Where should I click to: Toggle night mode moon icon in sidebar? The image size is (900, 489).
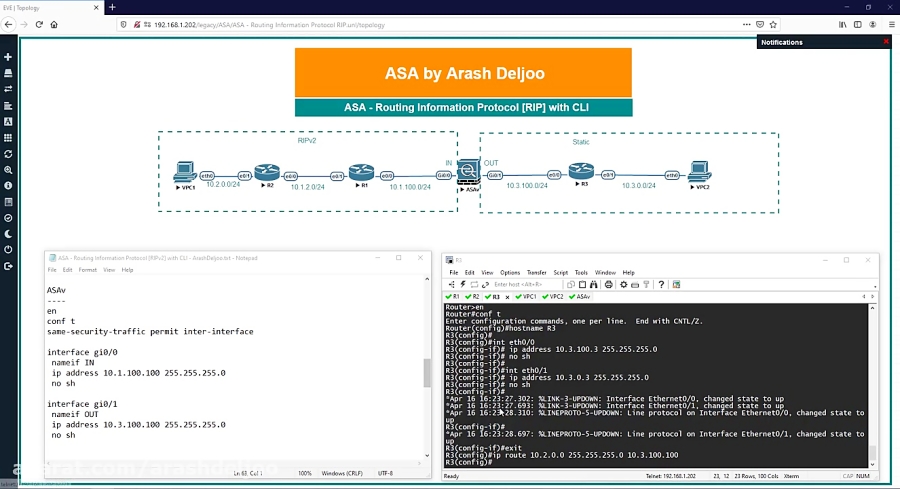[x=8, y=234]
